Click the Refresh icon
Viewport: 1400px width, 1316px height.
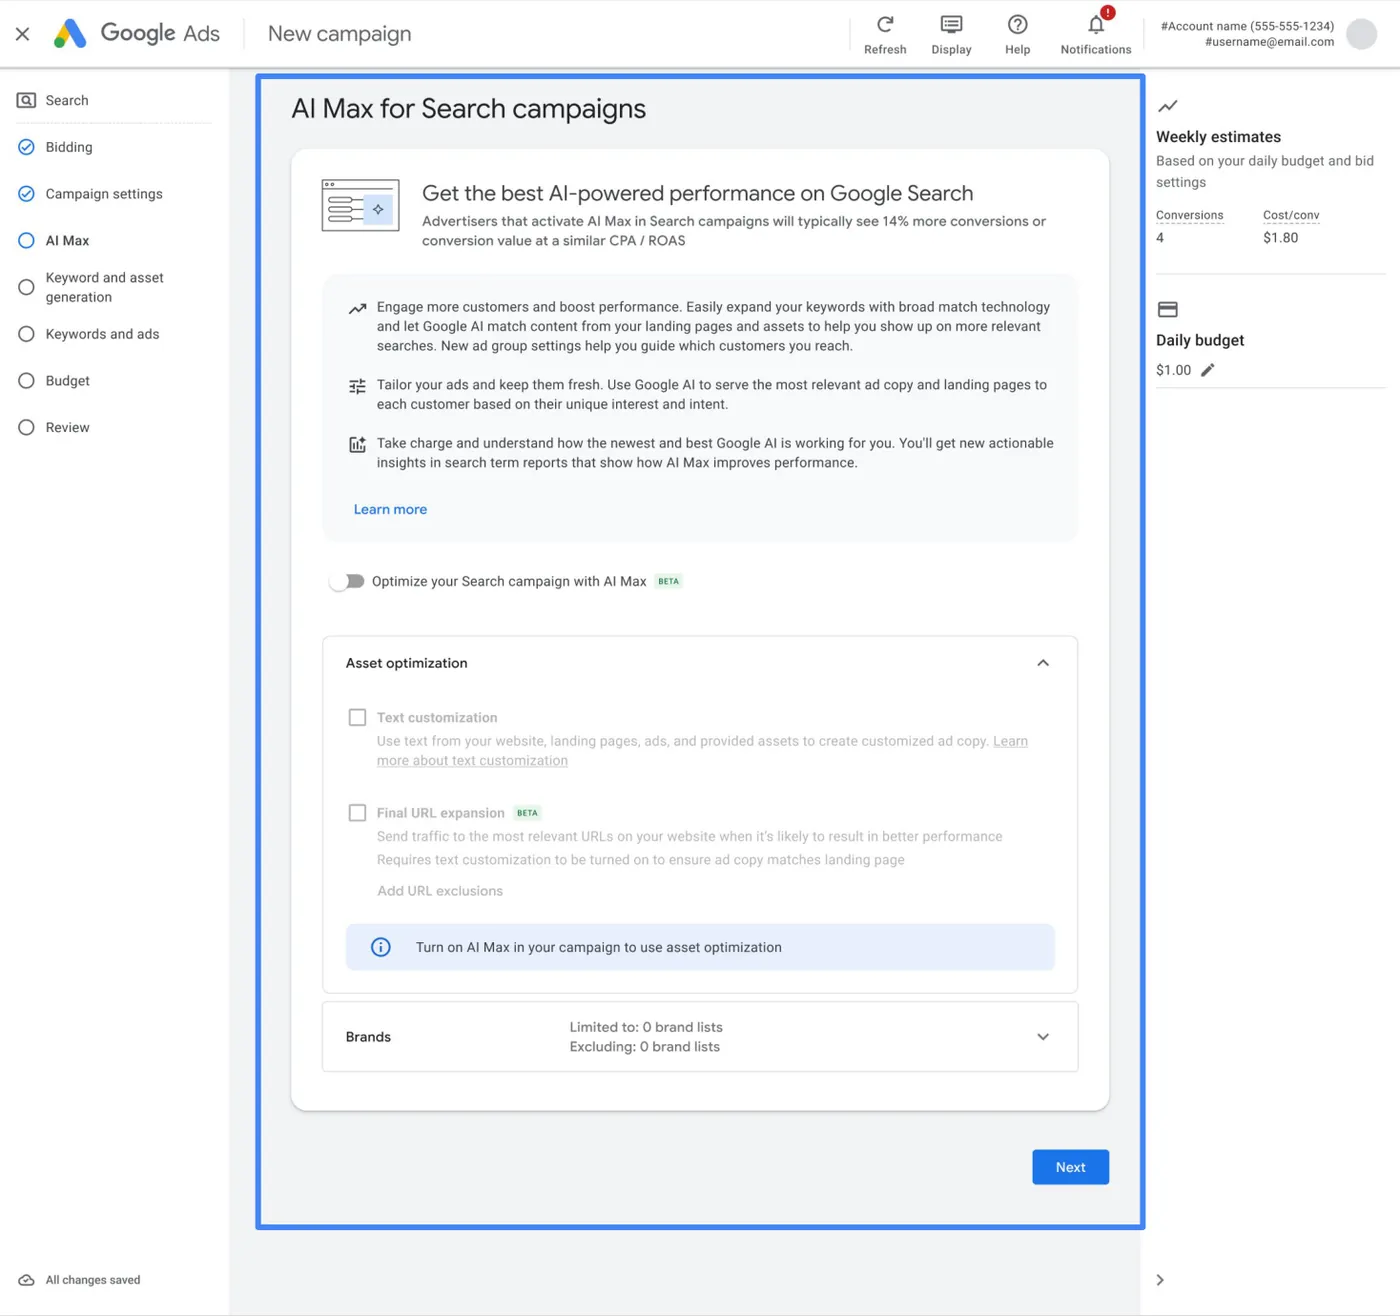[x=885, y=24]
